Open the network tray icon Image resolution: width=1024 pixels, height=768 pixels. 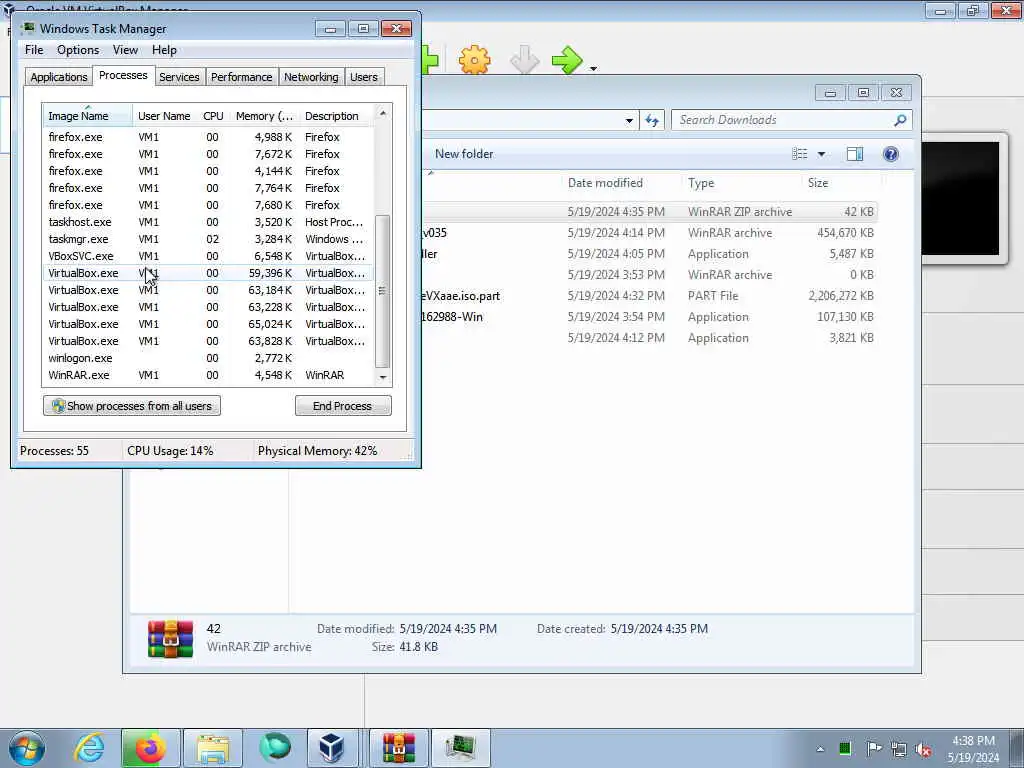(899, 749)
